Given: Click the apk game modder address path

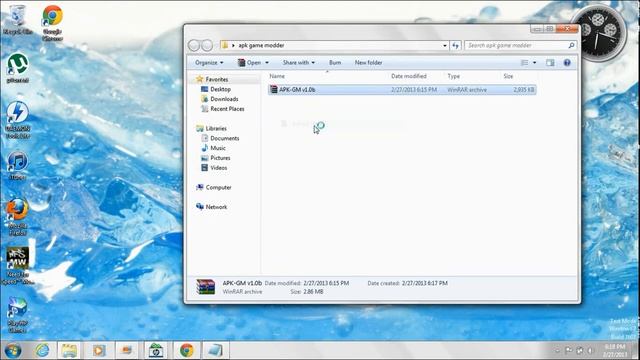Looking at the screenshot, I should click(261, 45).
